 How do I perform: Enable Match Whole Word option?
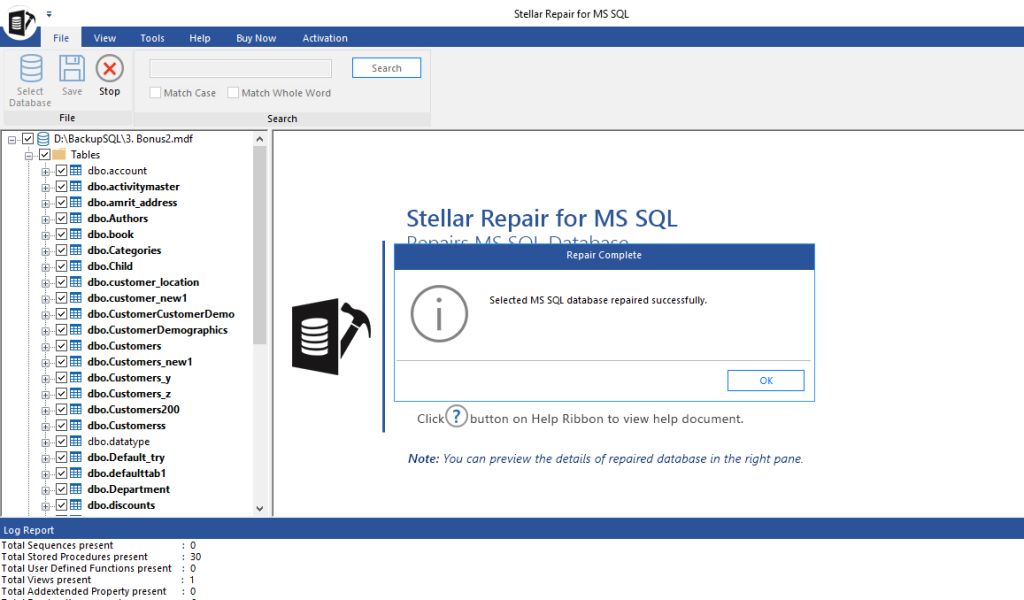click(x=235, y=92)
